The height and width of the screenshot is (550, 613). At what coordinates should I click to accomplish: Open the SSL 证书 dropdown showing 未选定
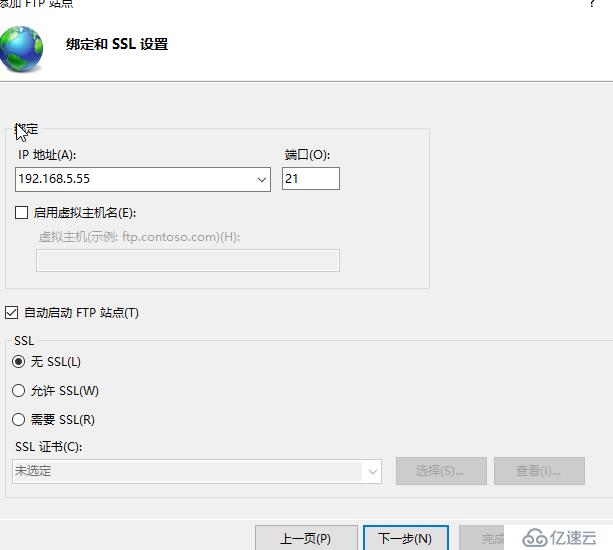point(197,471)
